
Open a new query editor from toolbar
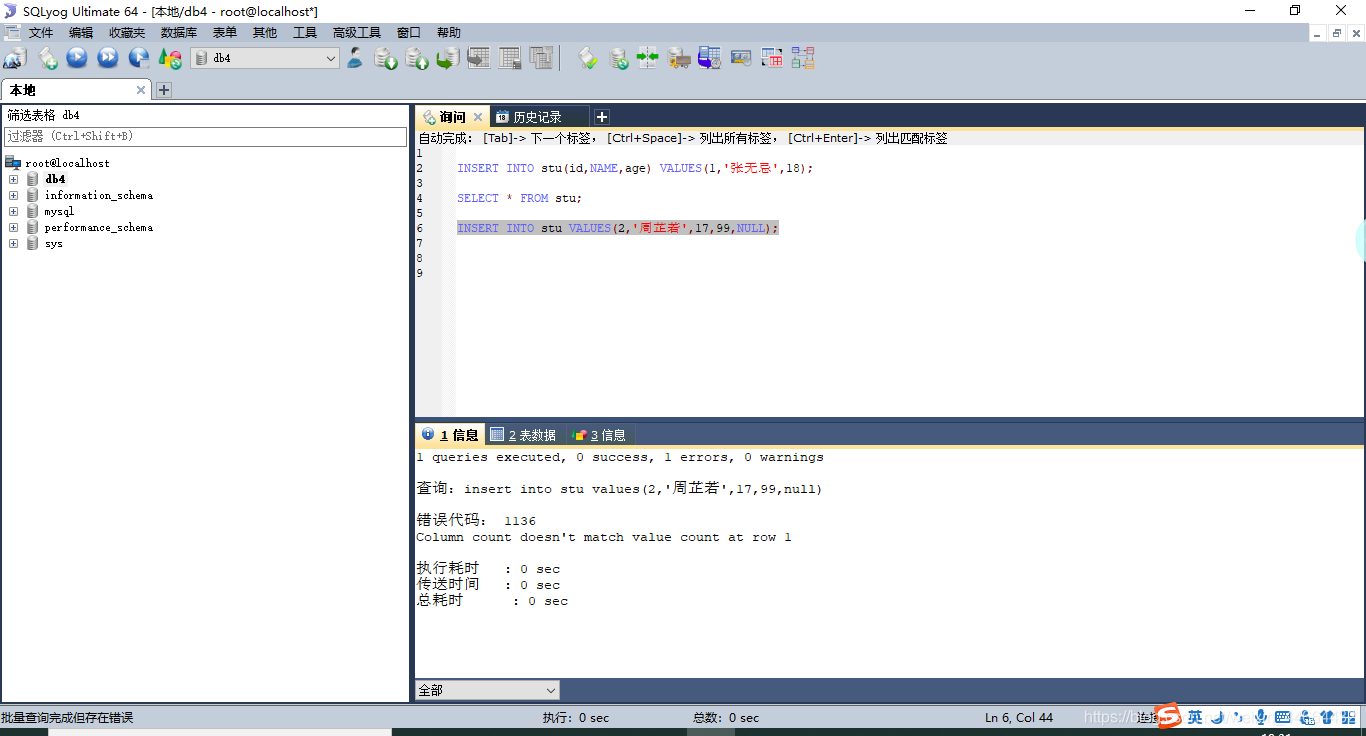(x=47, y=58)
